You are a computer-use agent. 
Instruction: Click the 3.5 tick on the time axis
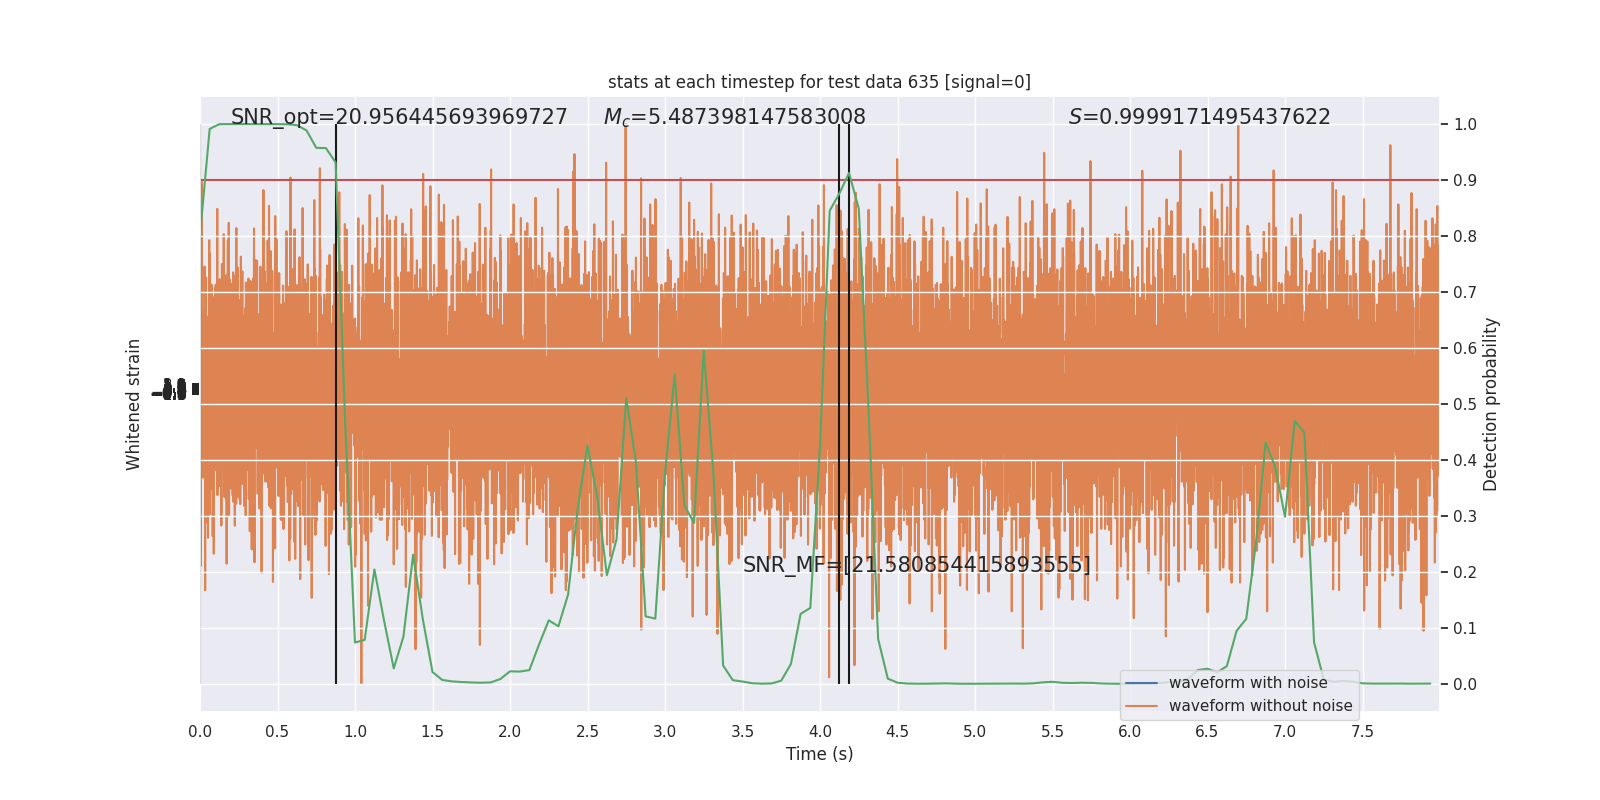click(x=742, y=732)
